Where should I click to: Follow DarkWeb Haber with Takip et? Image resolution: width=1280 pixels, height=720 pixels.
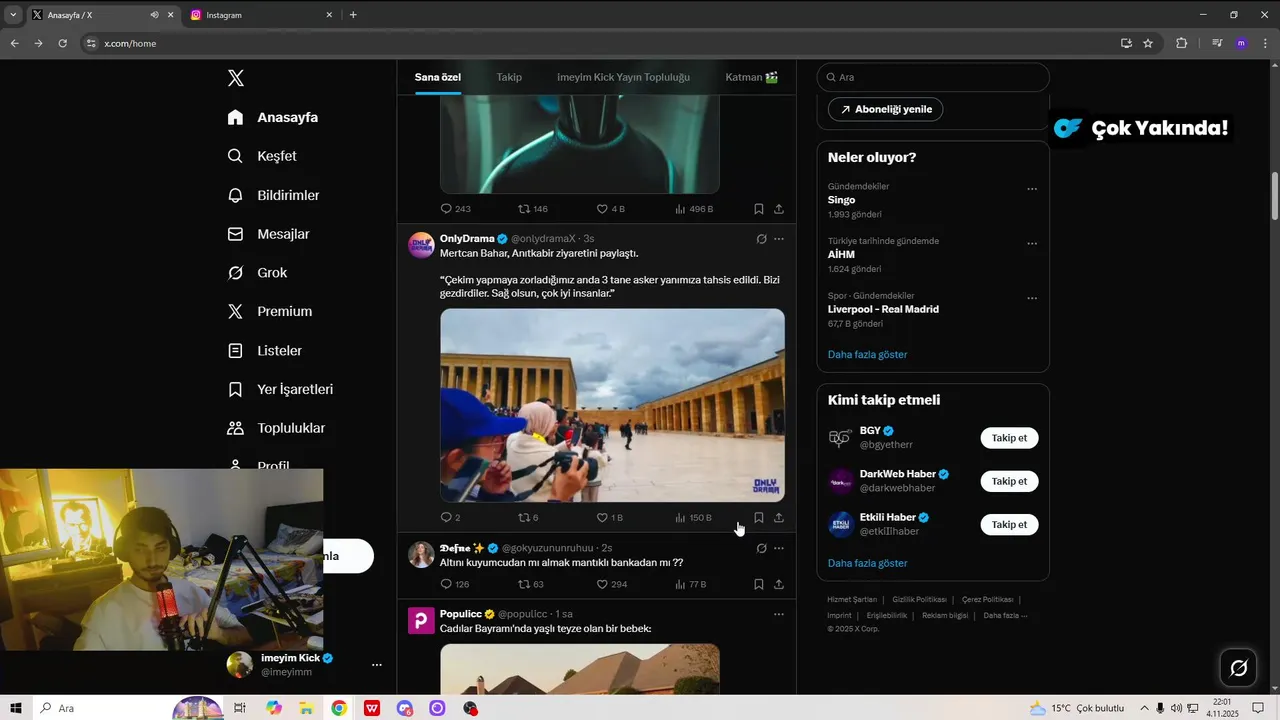pos(1009,481)
